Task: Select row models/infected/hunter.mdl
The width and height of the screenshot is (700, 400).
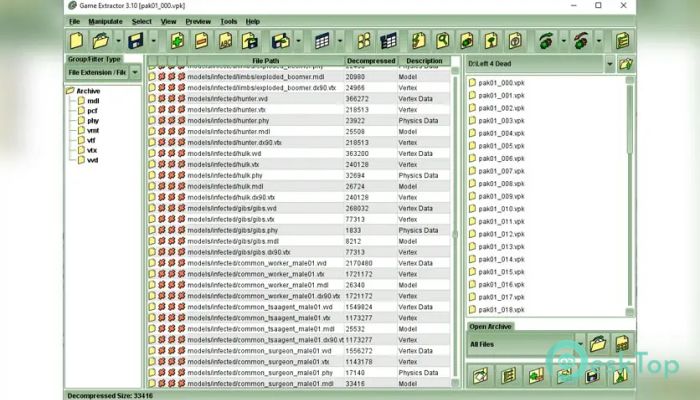Action: click(299, 132)
